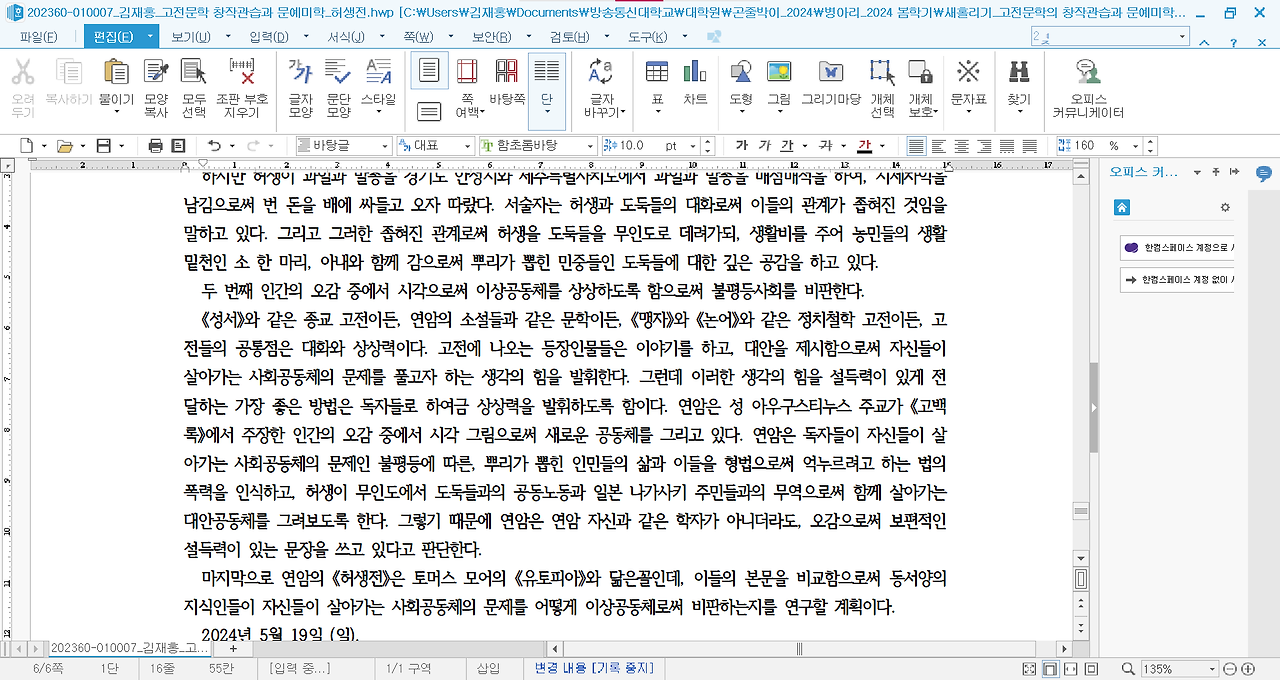Viewport: 1280px width, 680px height.
Task: Toggle bold formatting with the 가 icon
Action: pos(742,145)
